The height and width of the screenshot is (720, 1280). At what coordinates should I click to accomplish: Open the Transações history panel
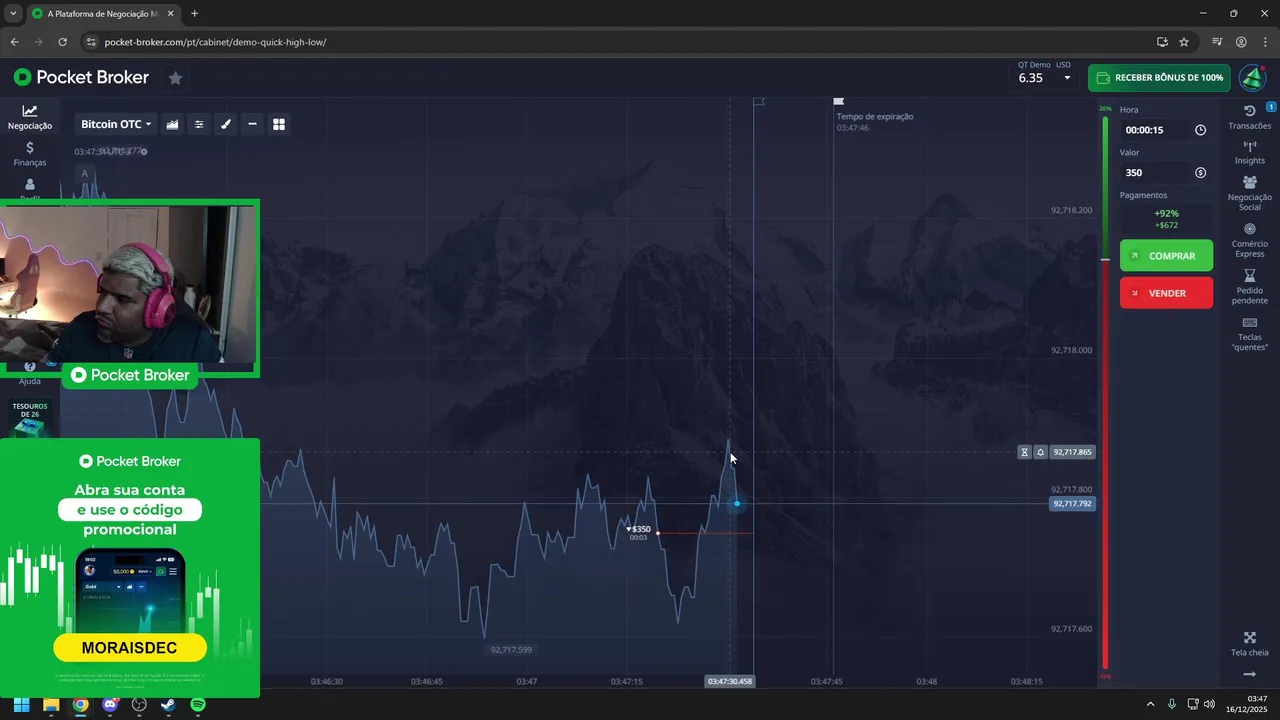pos(1250,117)
